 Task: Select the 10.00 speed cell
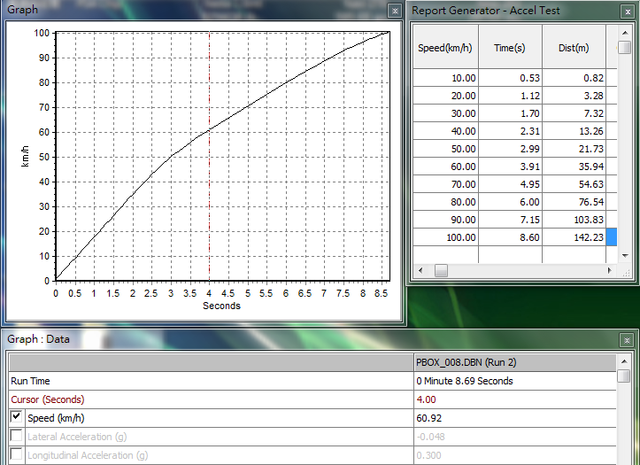[445, 78]
